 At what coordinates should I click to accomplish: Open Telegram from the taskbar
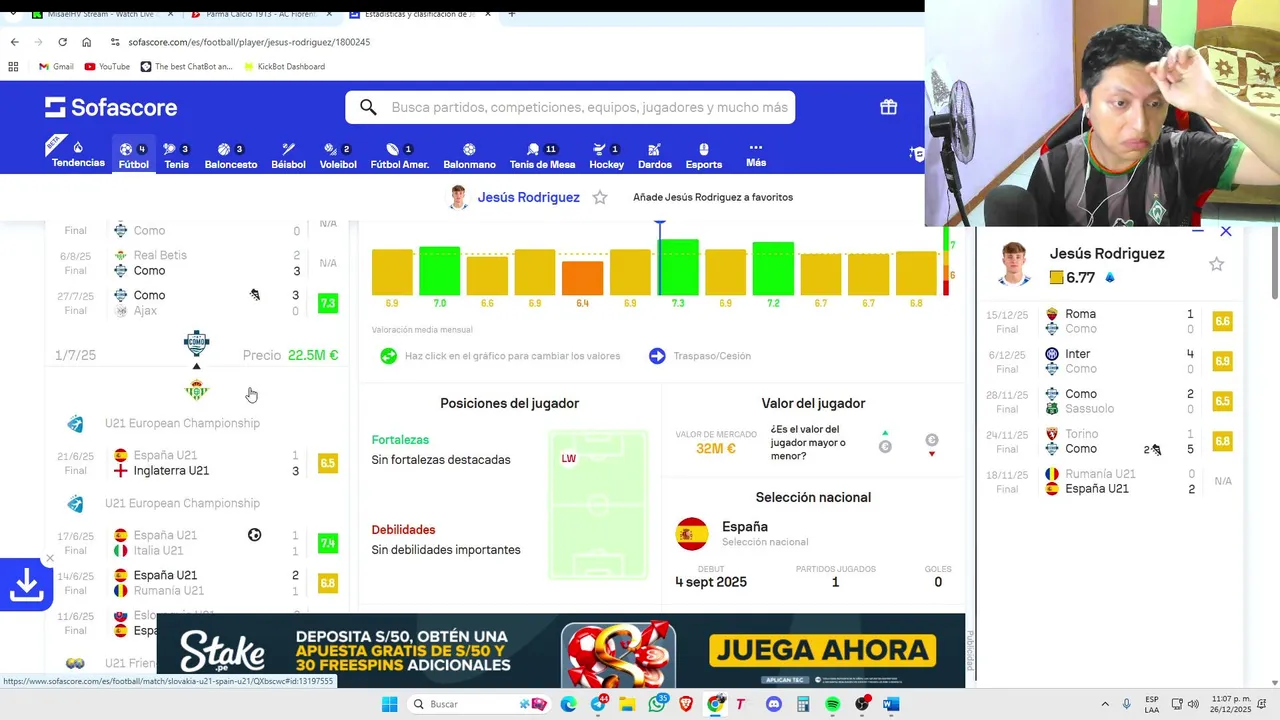(x=598, y=704)
